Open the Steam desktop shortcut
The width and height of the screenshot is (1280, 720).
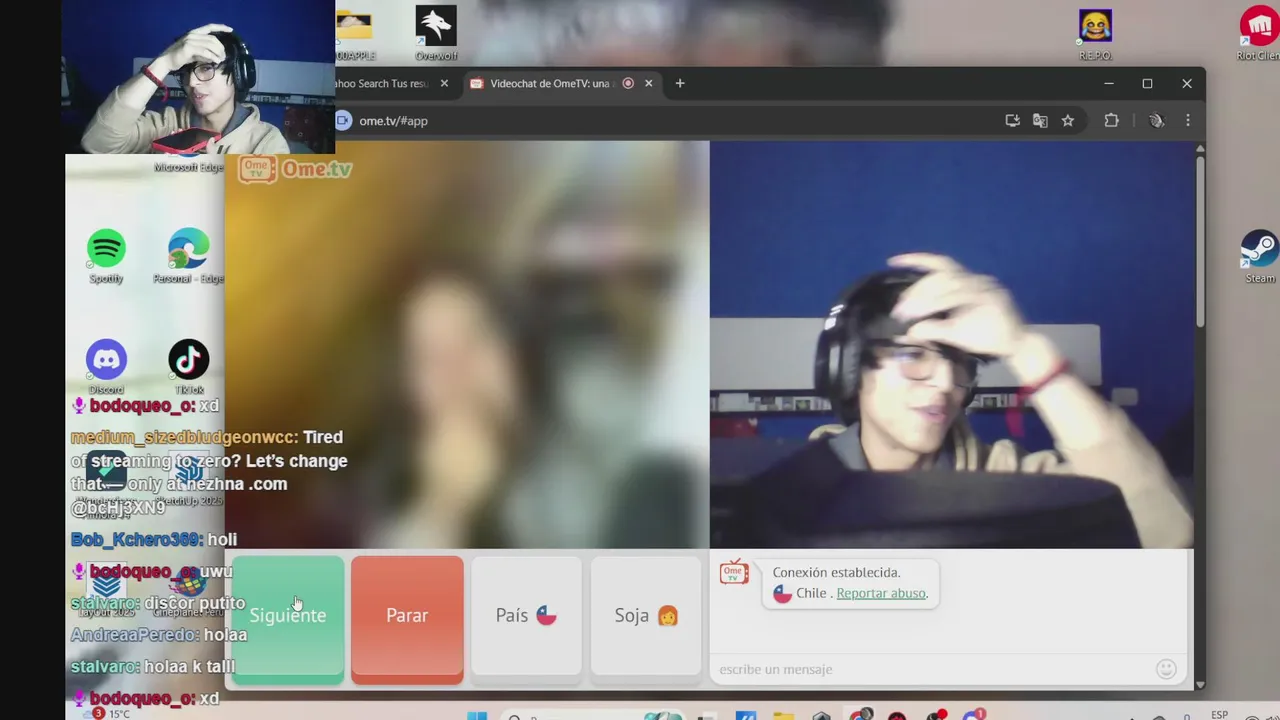click(1259, 251)
